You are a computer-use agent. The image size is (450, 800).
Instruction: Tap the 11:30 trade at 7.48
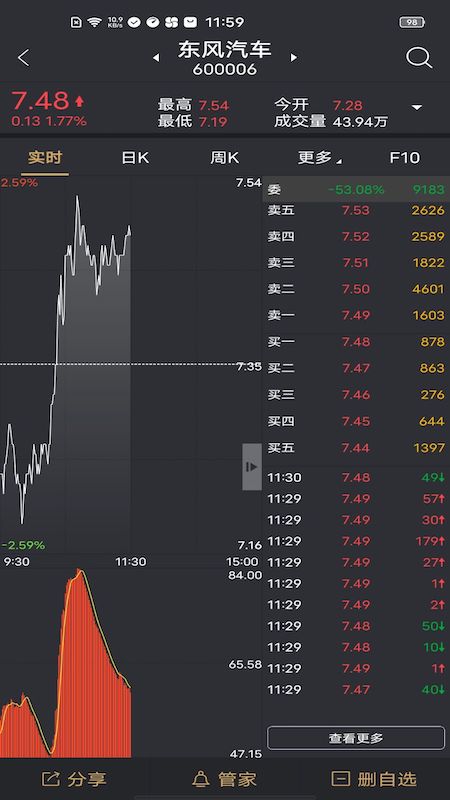[356, 478]
